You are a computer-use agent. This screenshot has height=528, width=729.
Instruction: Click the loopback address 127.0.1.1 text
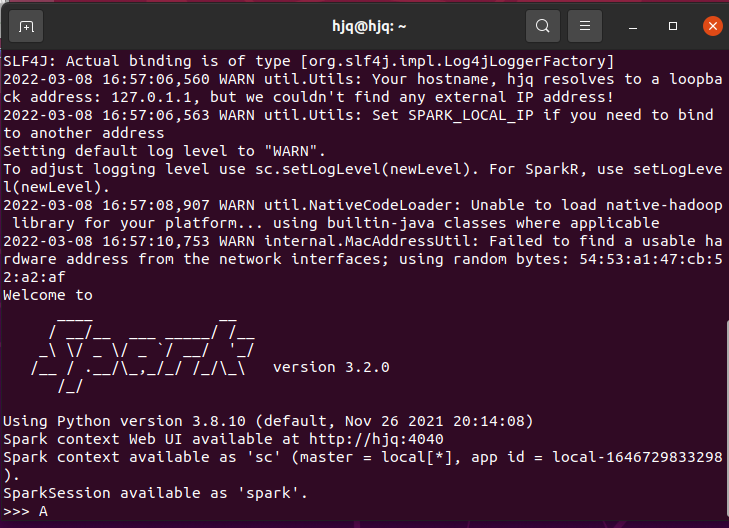pos(151,97)
